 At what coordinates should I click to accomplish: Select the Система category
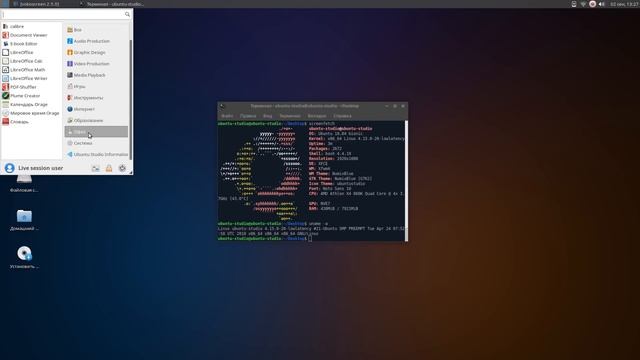[x=96, y=143]
